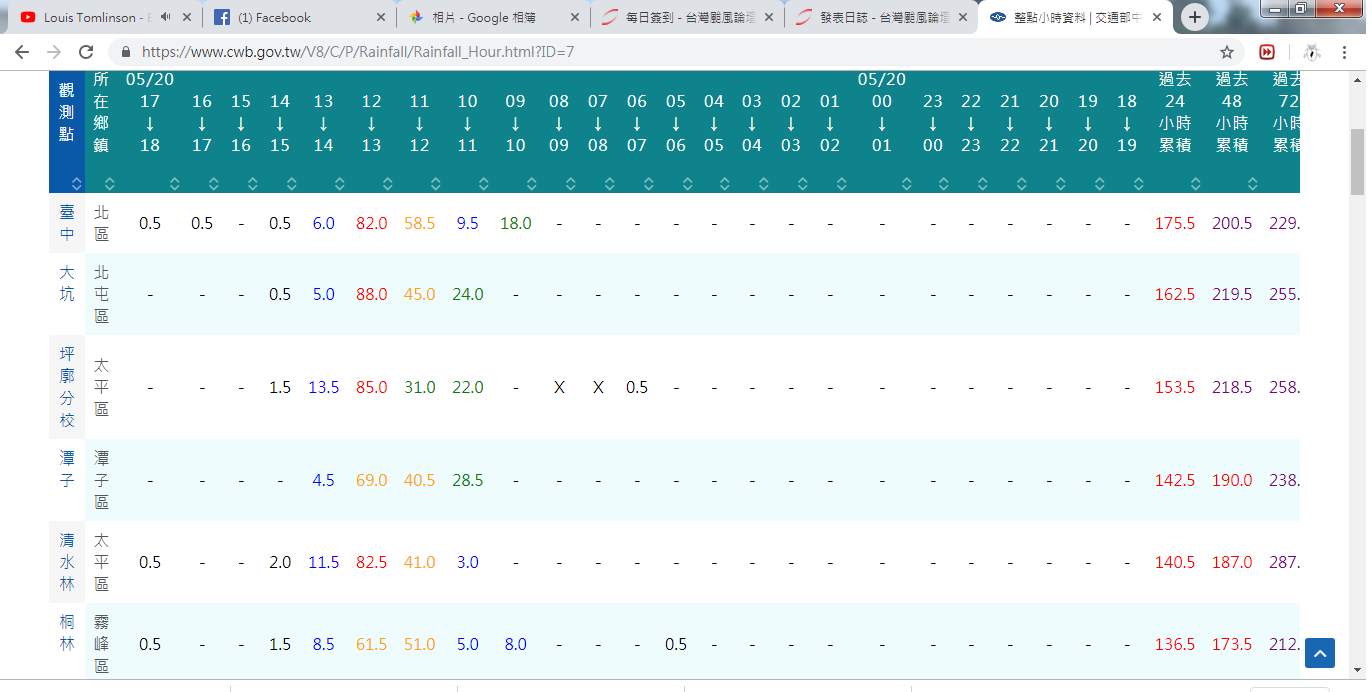Viewport: 1372px width, 692px height.
Task: Open the Chrome three-dot menu
Action: 1347,52
